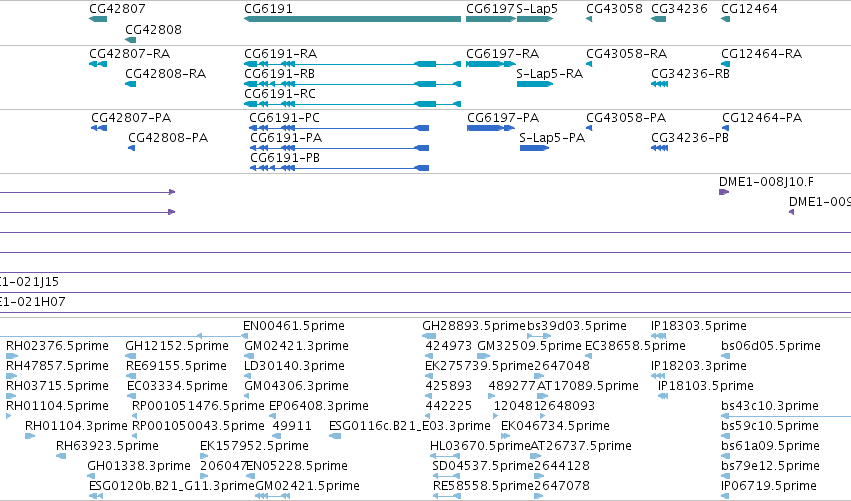Open the CG42807-RA transcript
Image resolution: width=851 pixels, height=501 pixels.
98,64
